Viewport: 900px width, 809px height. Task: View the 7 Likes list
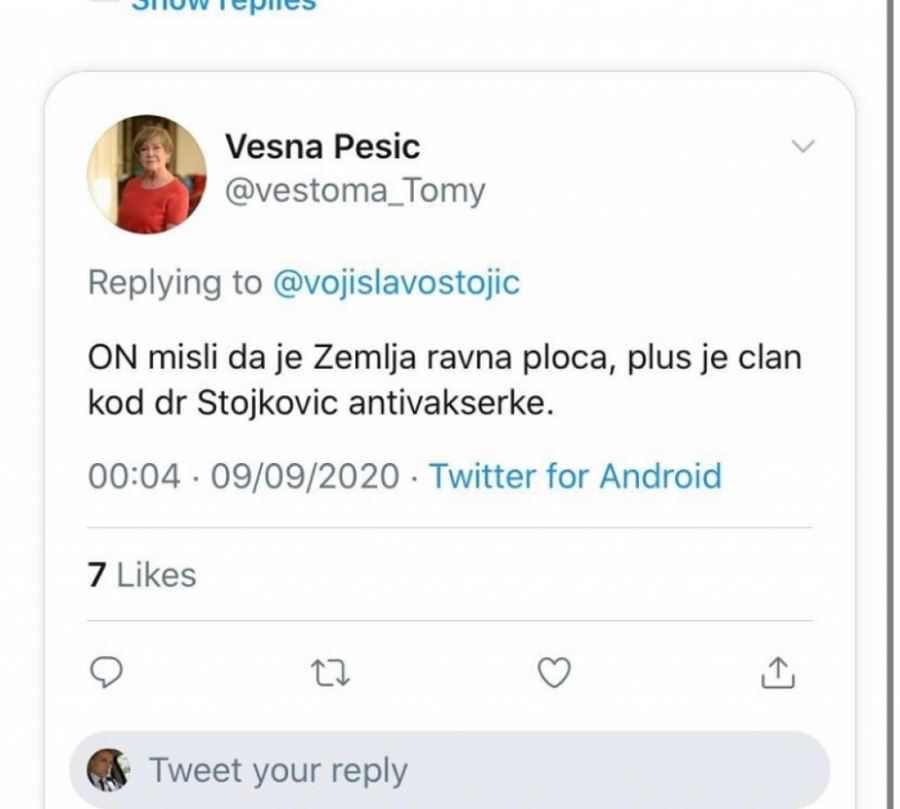click(x=142, y=575)
